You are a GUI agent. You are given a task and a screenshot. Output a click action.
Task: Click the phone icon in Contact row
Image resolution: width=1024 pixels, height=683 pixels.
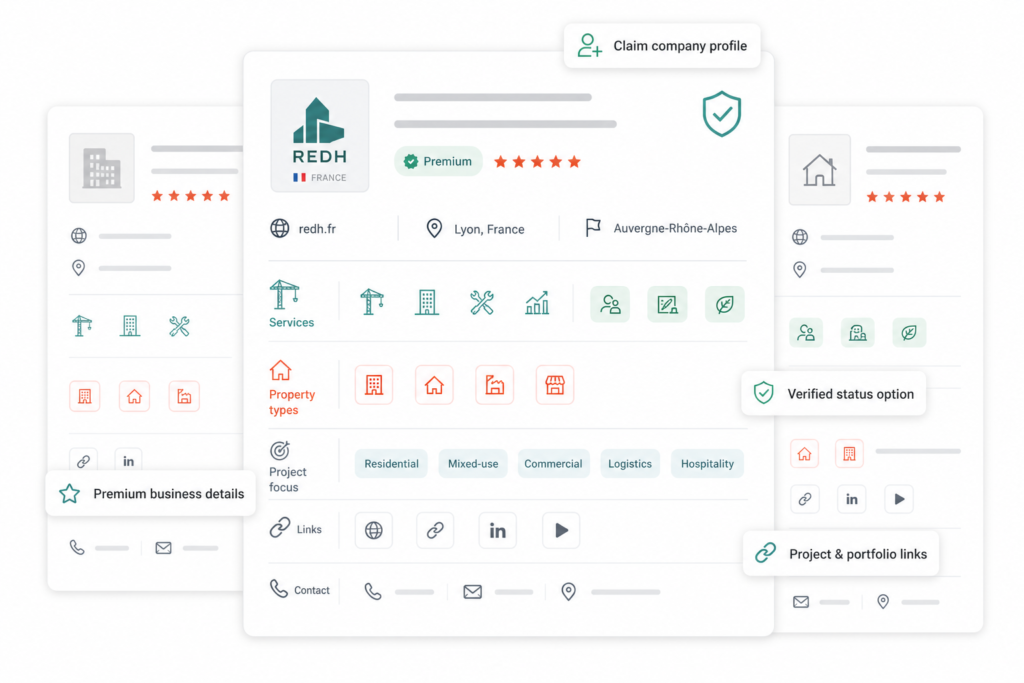(x=373, y=592)
